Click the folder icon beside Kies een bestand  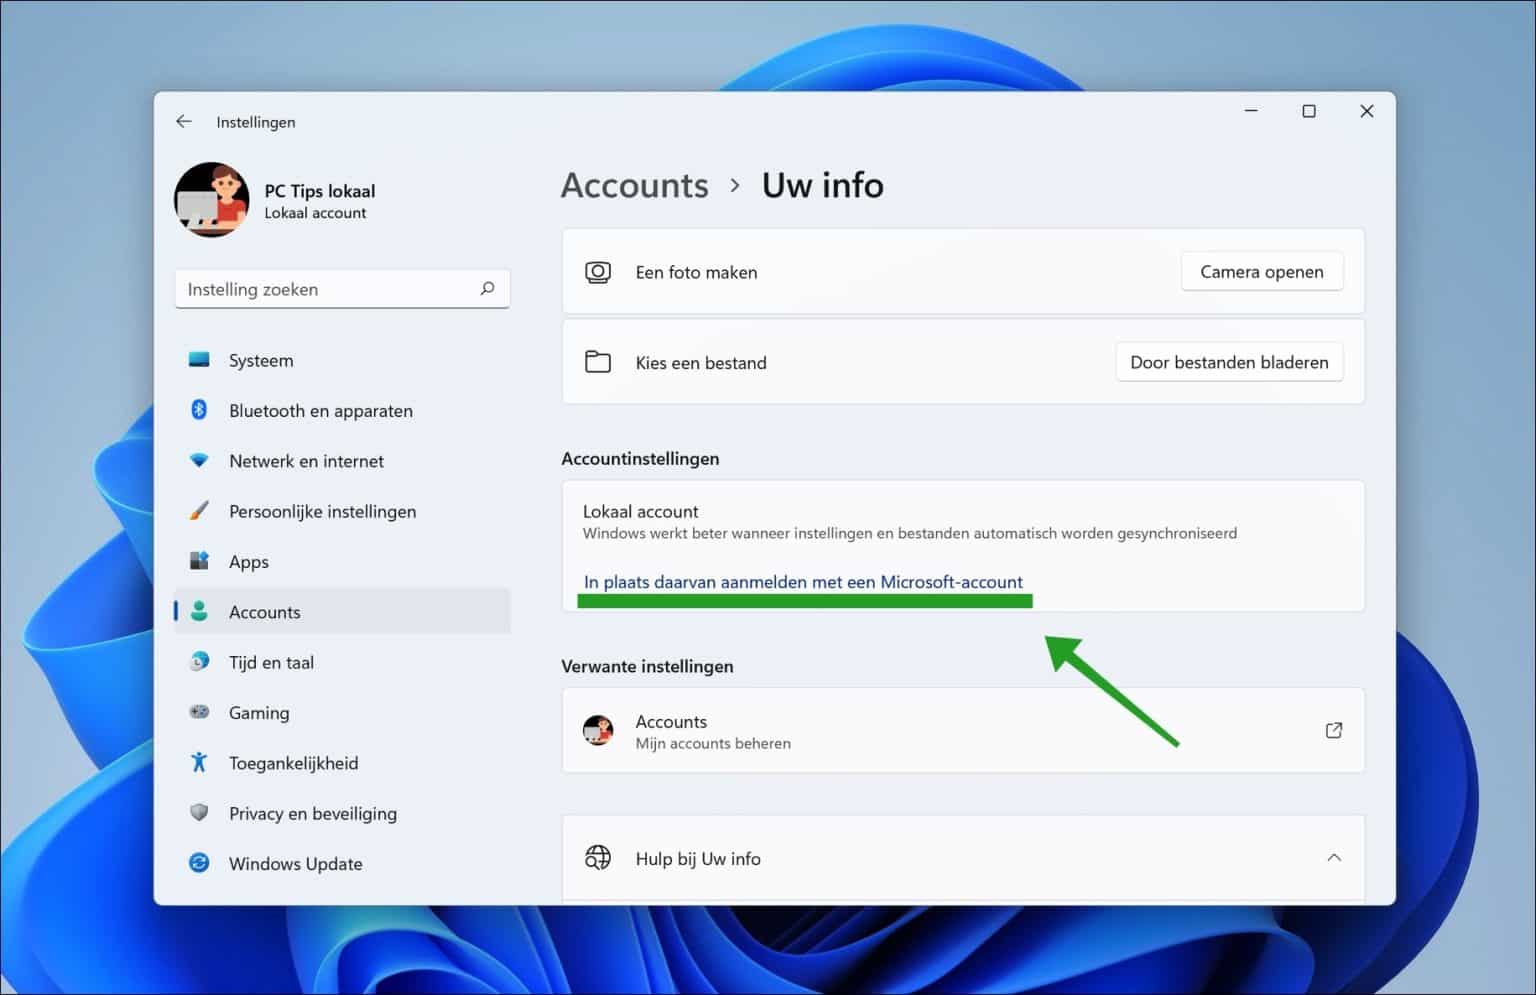(598, 361)
